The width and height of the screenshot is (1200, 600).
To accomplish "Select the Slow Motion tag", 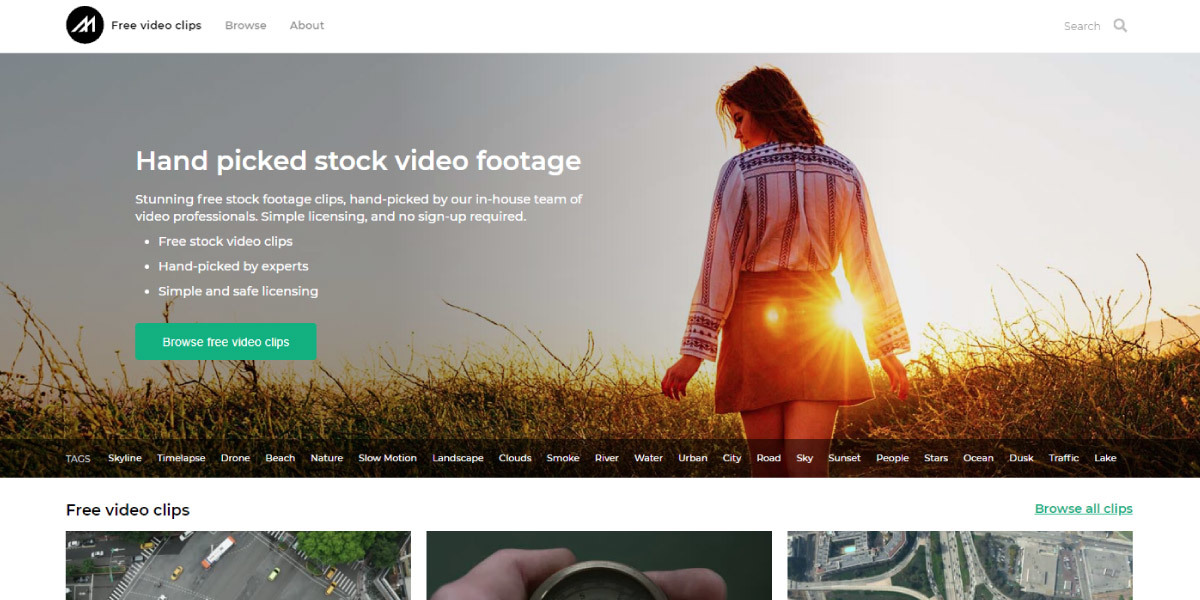I will click(x=388, y=458).
